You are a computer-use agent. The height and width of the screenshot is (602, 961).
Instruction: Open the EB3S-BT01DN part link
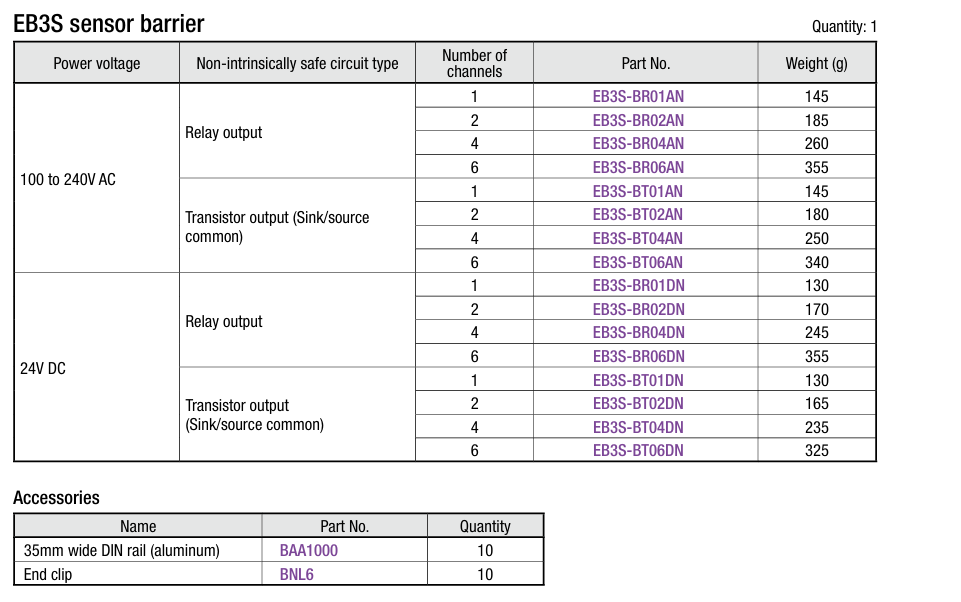point(638,380)
